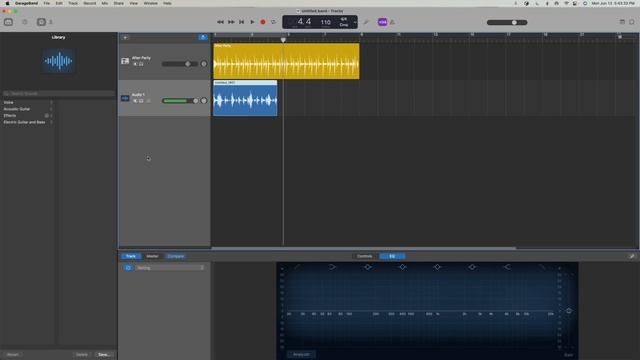The image size is (640, 360).
Task: Open the Apple menu
Action: pyautogui.click(x=7, y=3)
